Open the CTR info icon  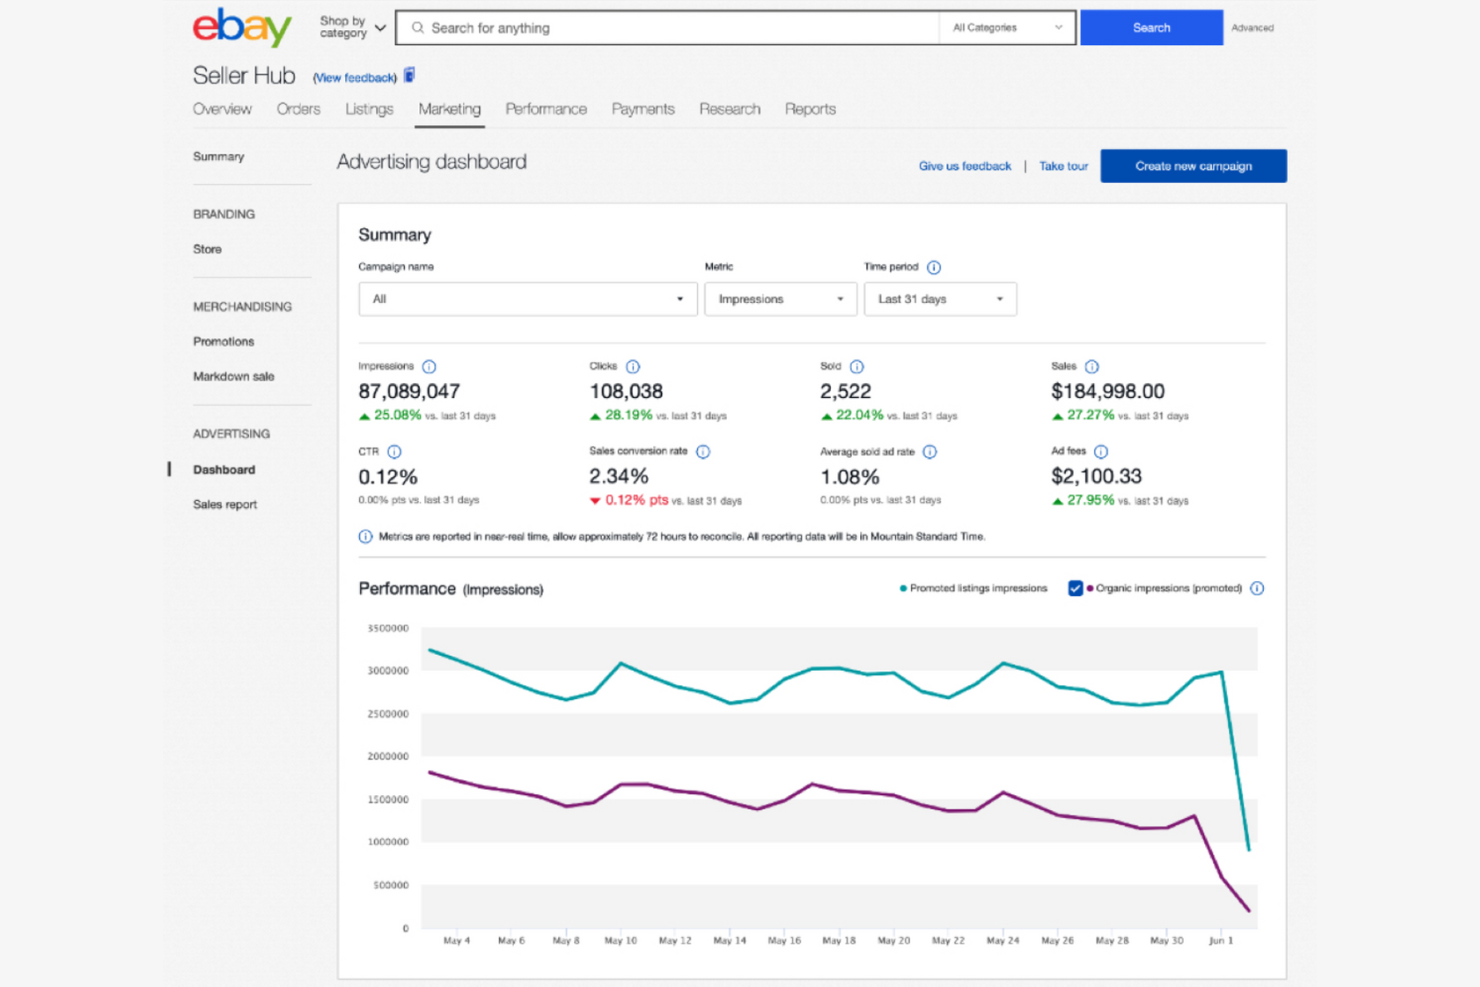(394, 452)
